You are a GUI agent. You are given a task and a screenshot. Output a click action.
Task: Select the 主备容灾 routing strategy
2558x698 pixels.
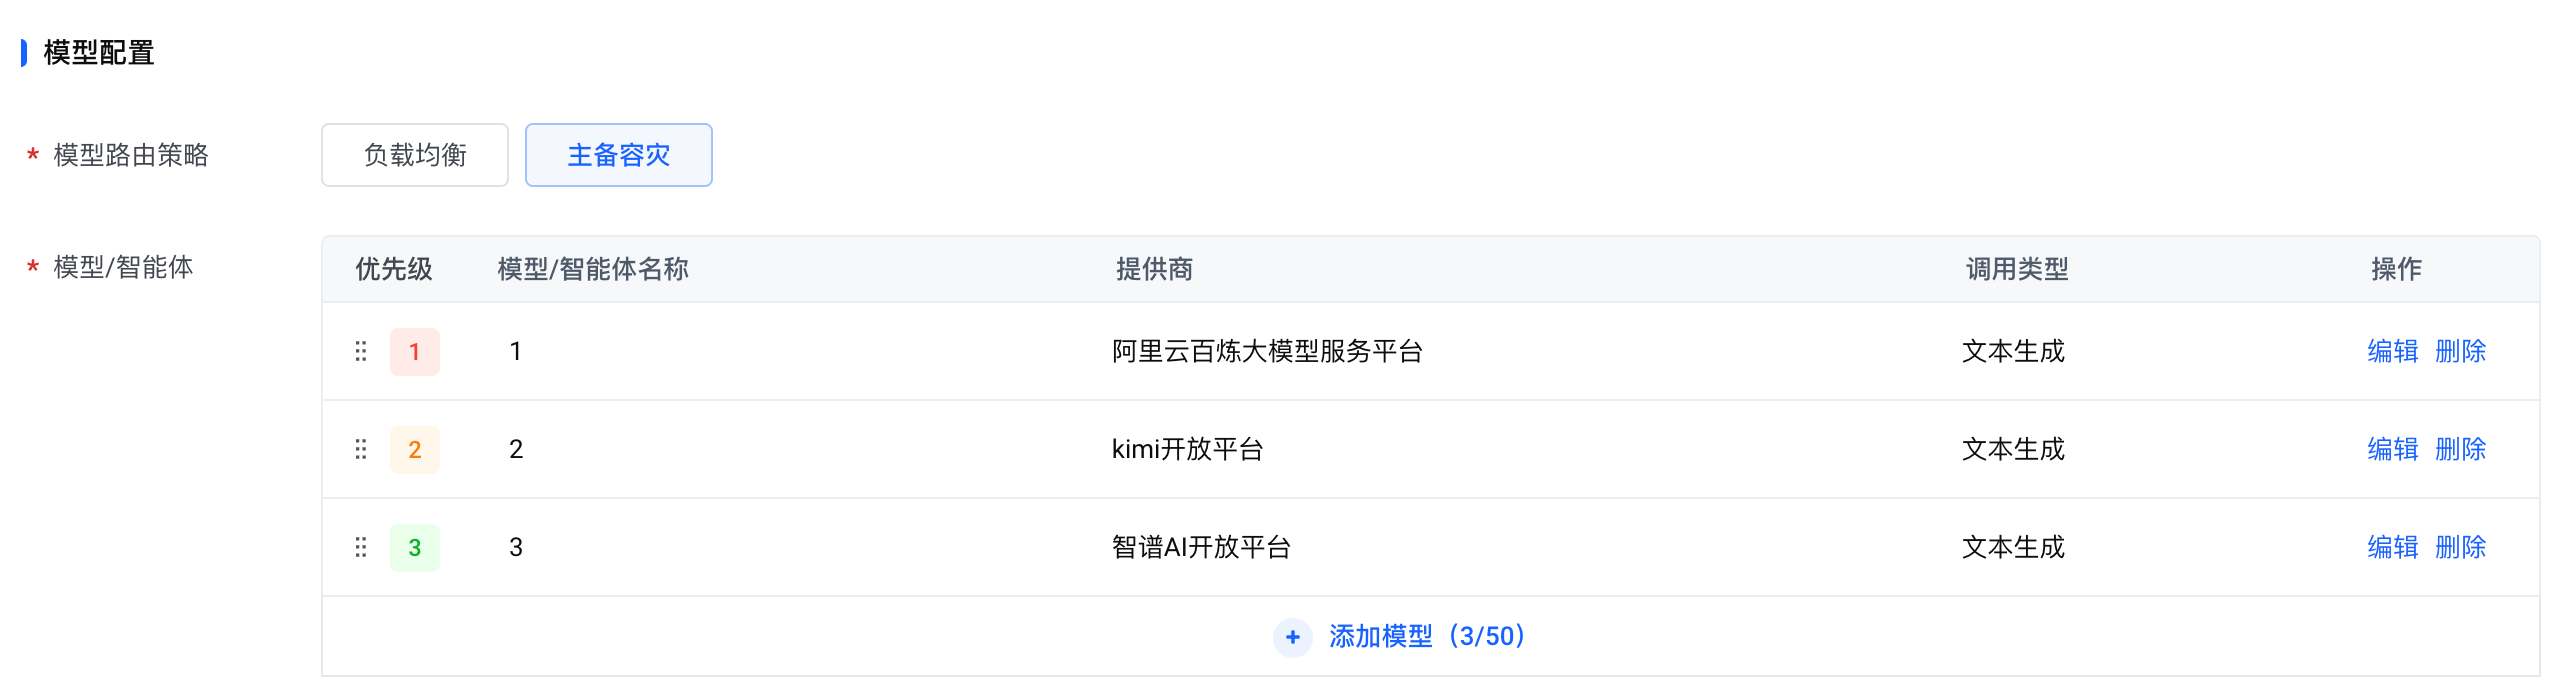pyautogui.click(x=618, y=155)
